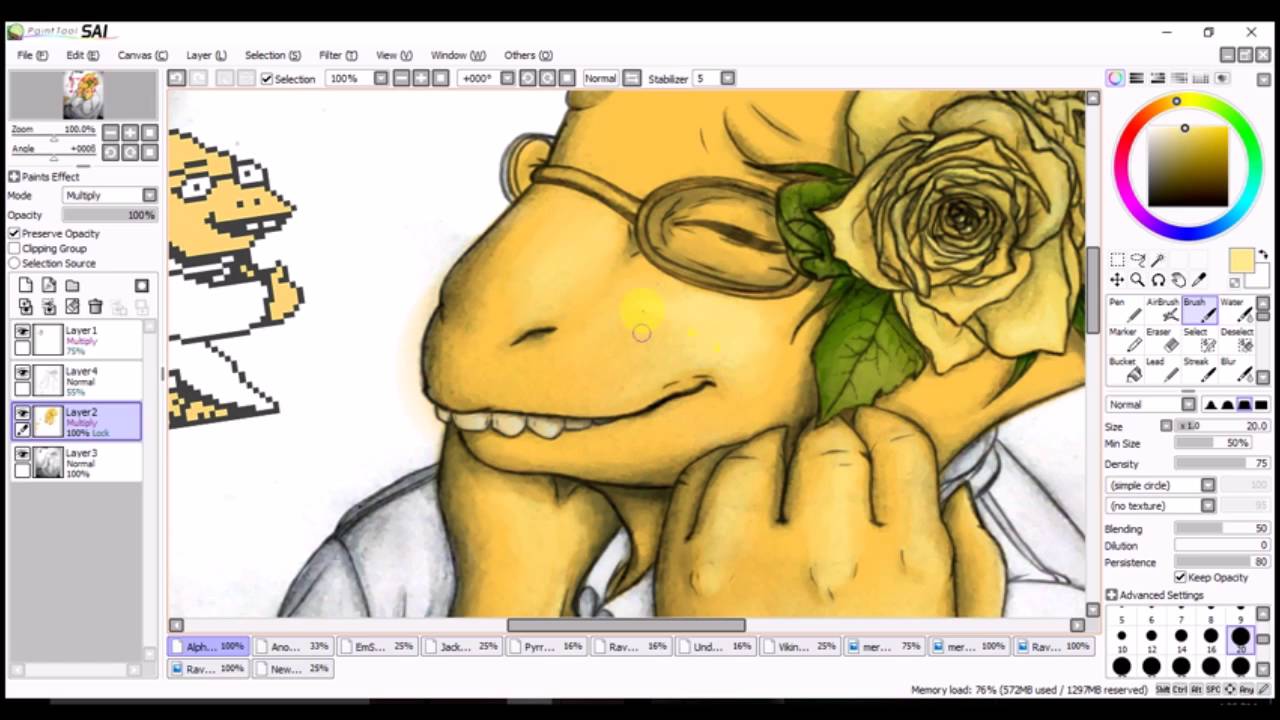The width and height of the screenshot is (1280, 720).
Task: Open the simple circle brush shape dropdown
Action: (1161, 485)
